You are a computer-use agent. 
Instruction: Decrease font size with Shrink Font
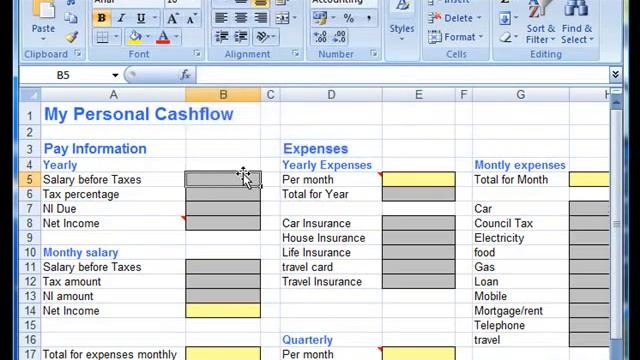(x=191, y=18)
